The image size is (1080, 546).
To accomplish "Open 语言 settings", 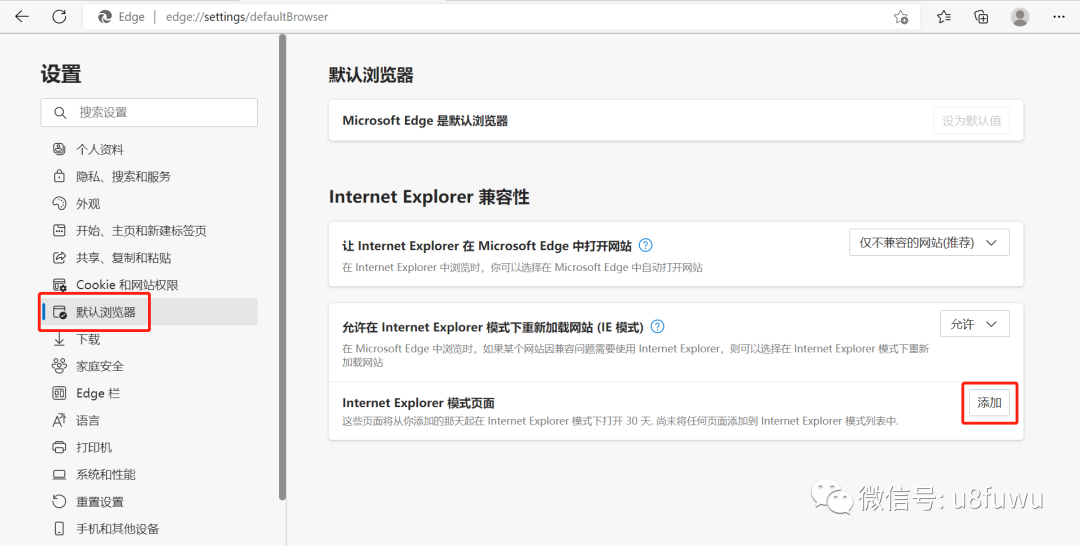I will [x=88, y=421].
